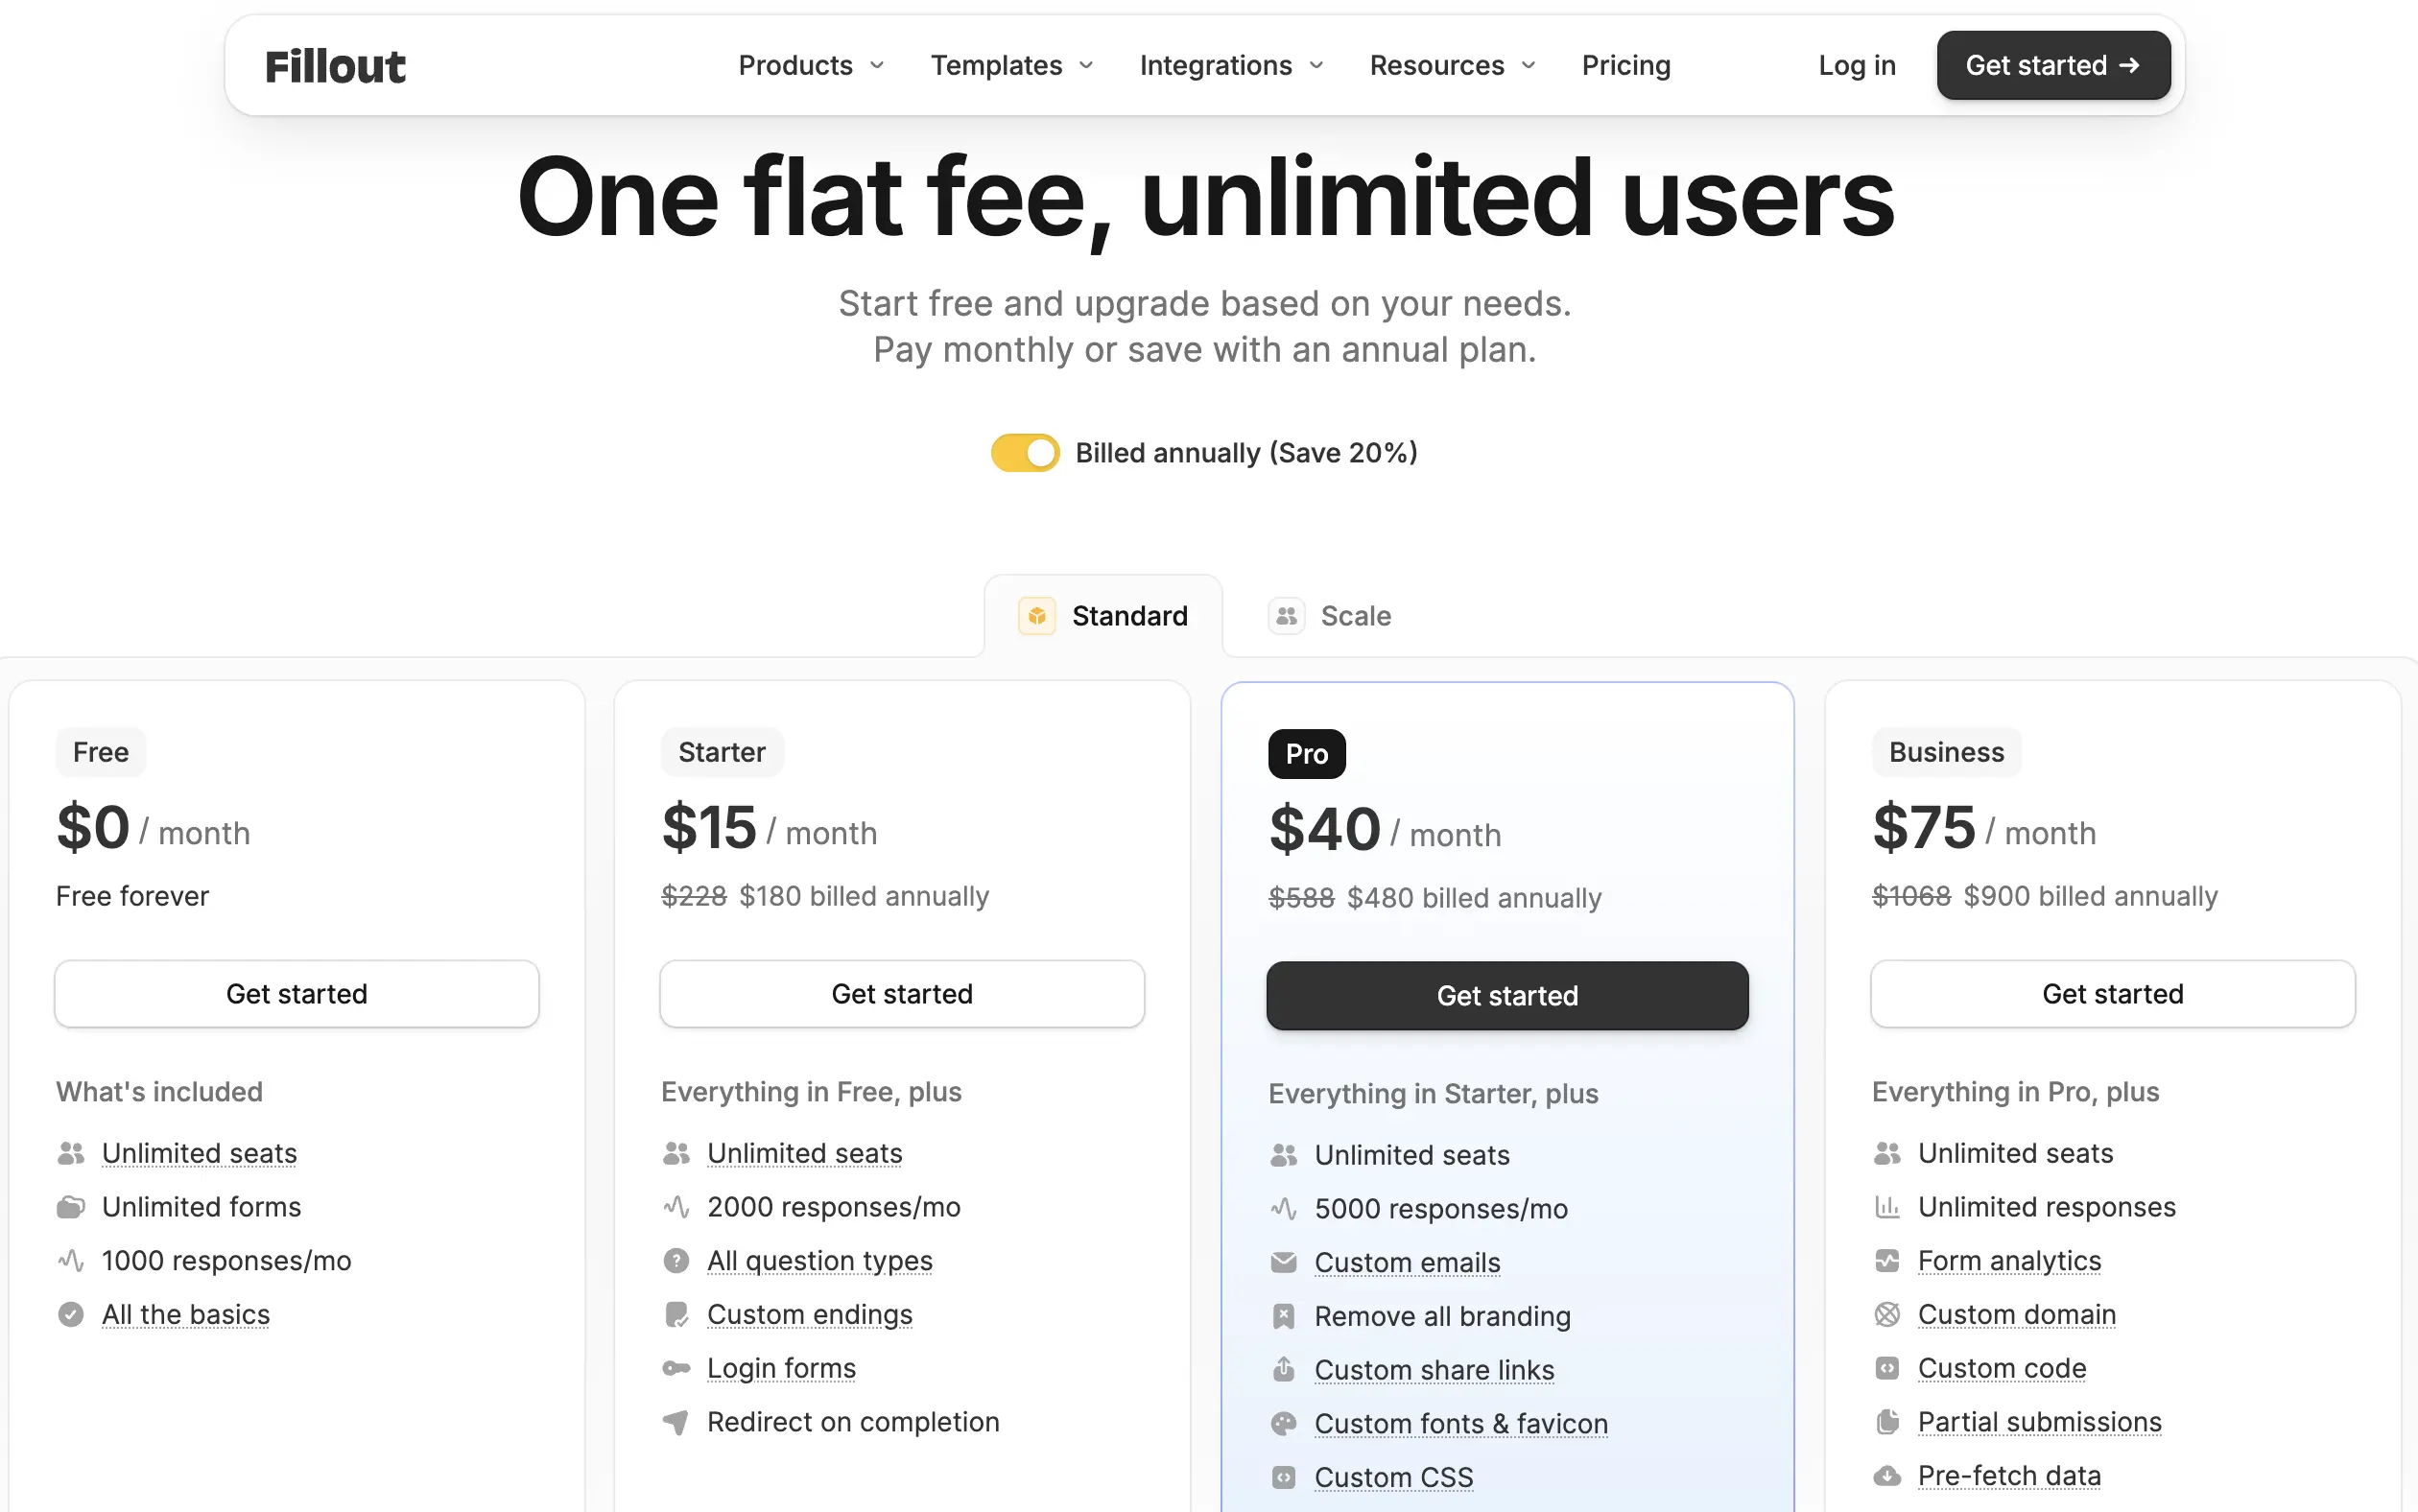
Task: Click the Custom emails envelope icon
Action: 1283,1262
